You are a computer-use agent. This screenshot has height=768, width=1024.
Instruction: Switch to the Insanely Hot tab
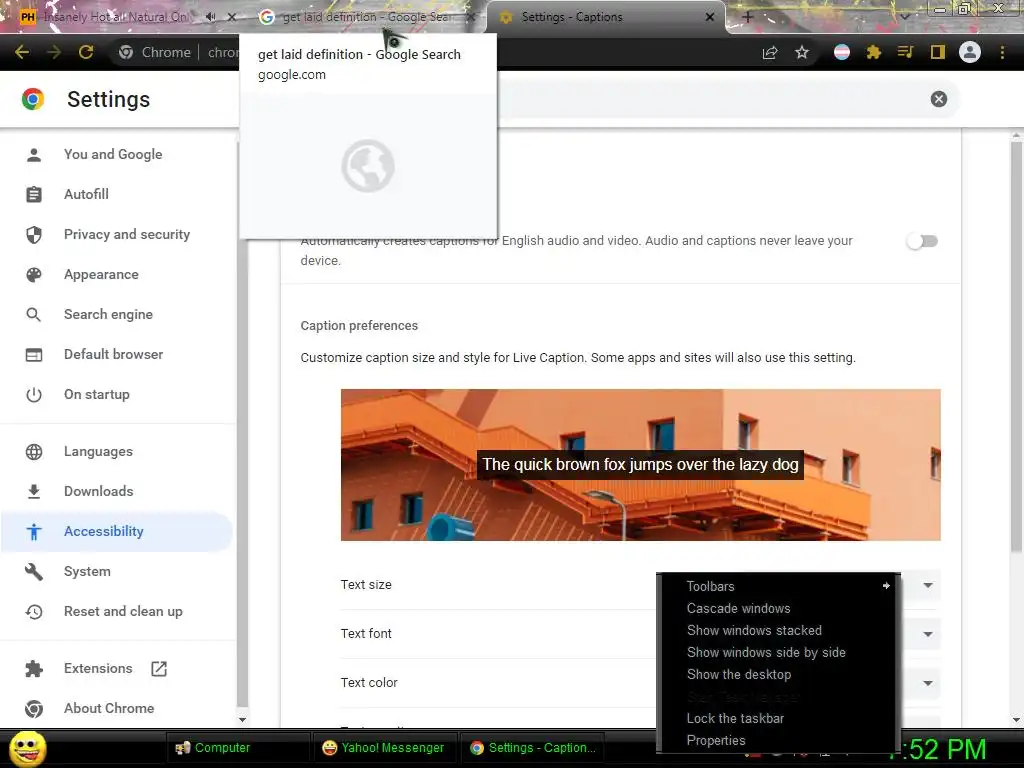click(x=116, y=17)
